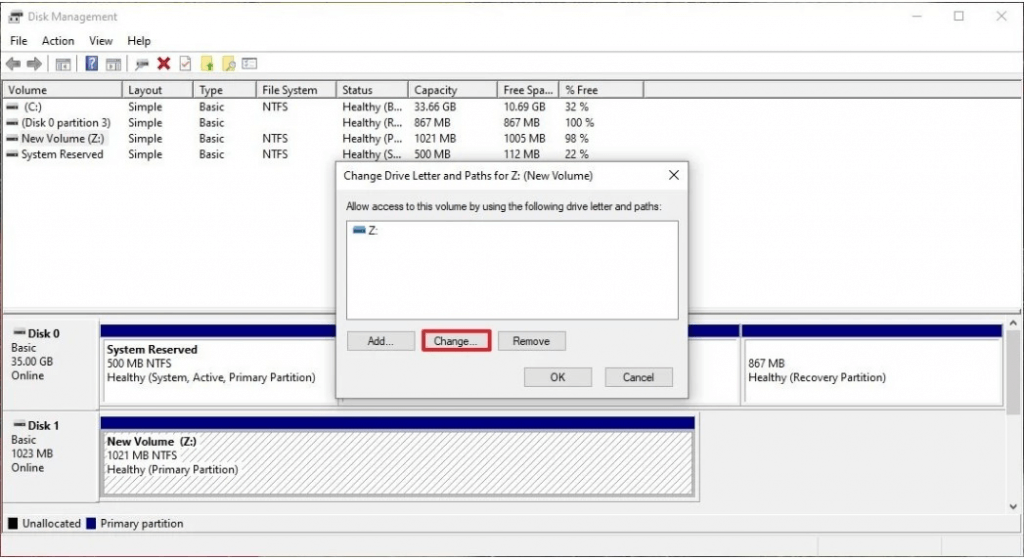Click the vertical scrollbar thumb in disk pane

coord(1013,372)
